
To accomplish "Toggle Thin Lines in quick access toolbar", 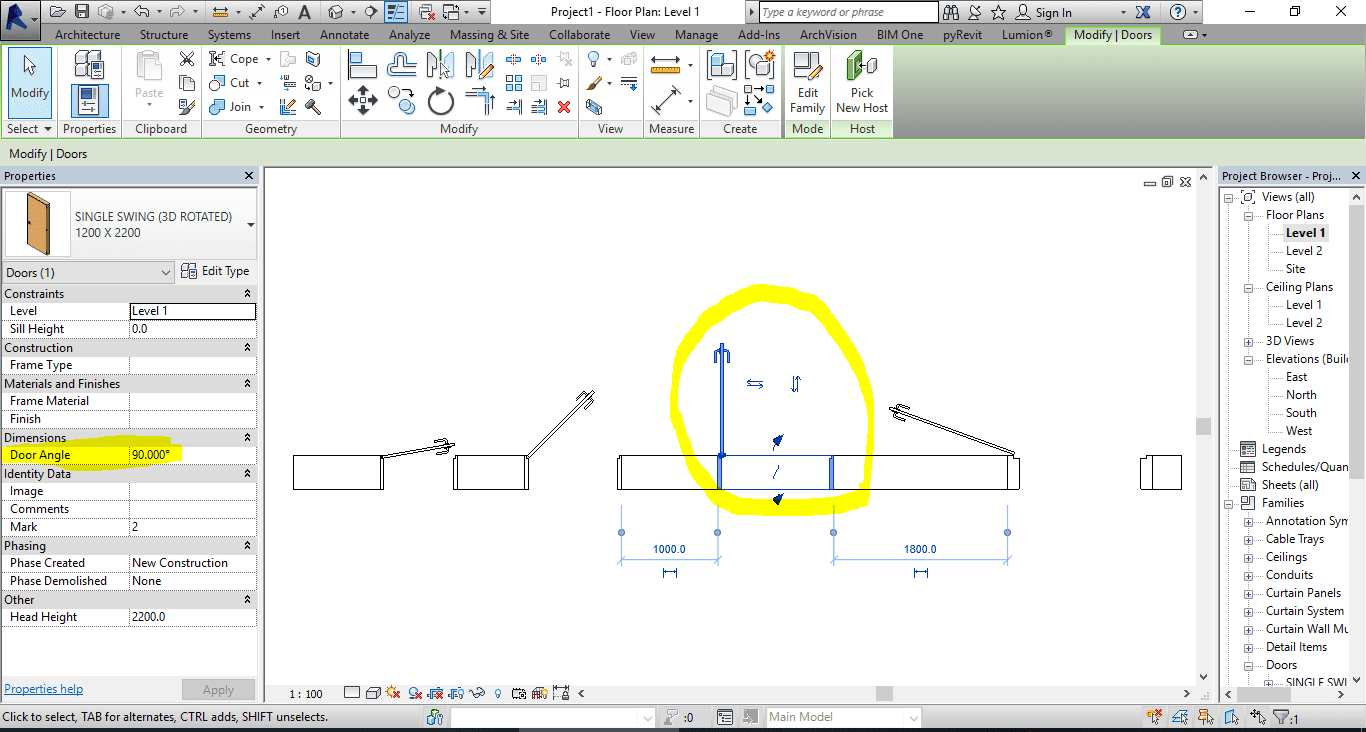I will (x=396, y=12).
